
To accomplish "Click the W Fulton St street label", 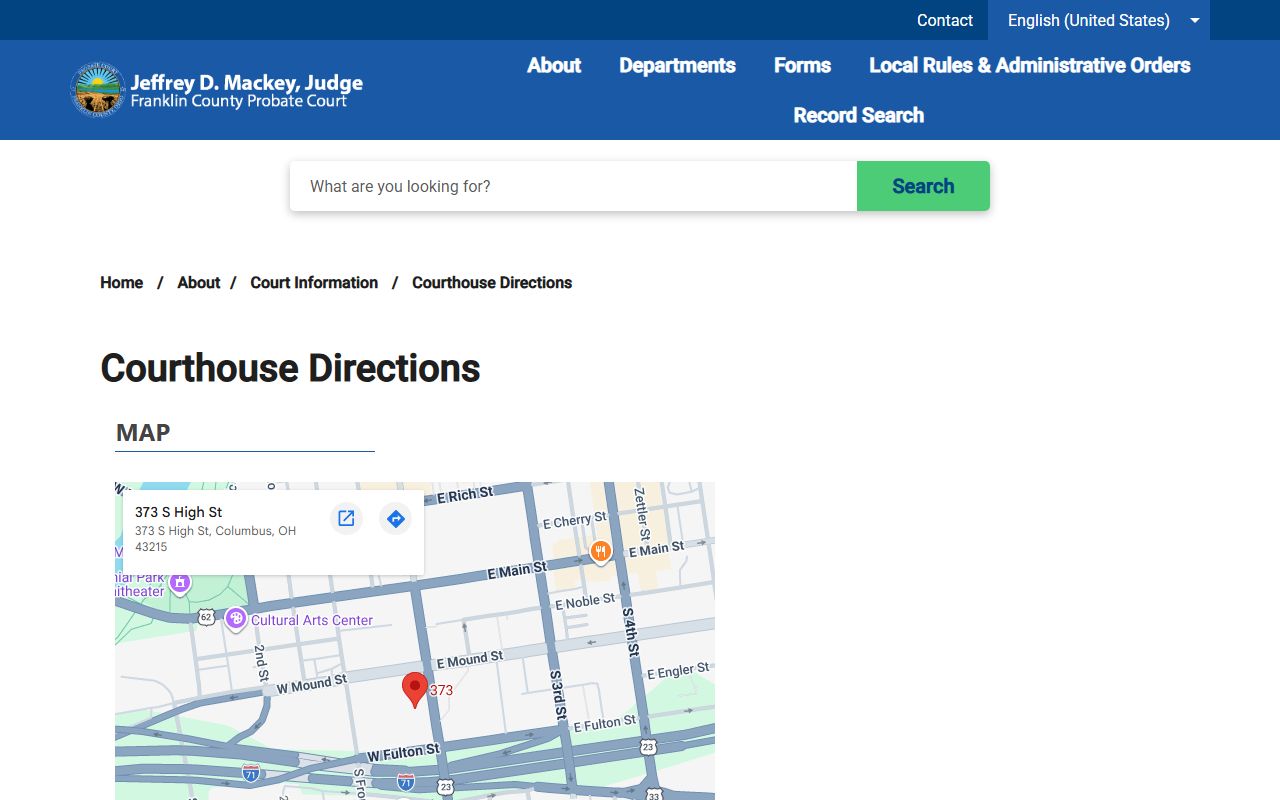I will point(403,753).
